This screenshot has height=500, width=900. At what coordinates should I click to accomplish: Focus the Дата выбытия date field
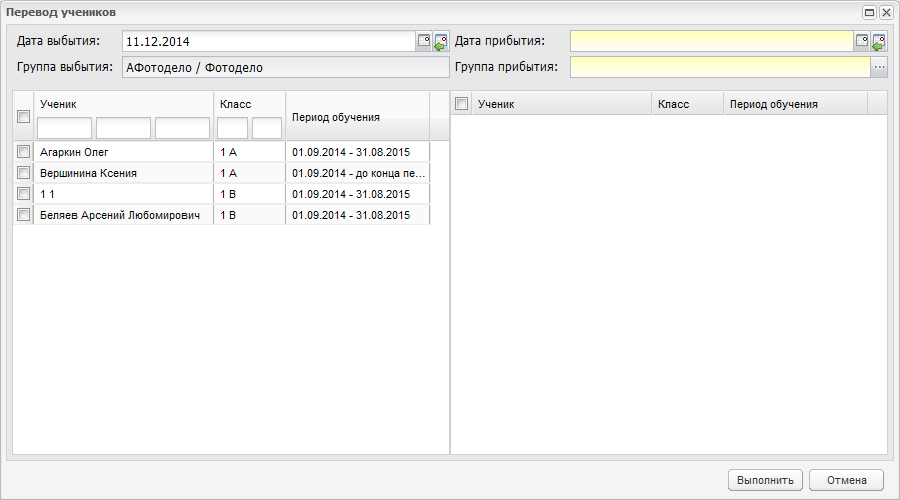(269, 41)
